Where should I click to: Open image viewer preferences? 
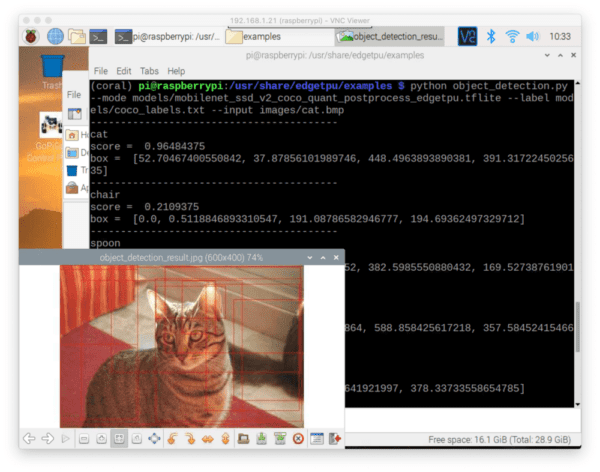pyautogui.click(x=316, y=438)
